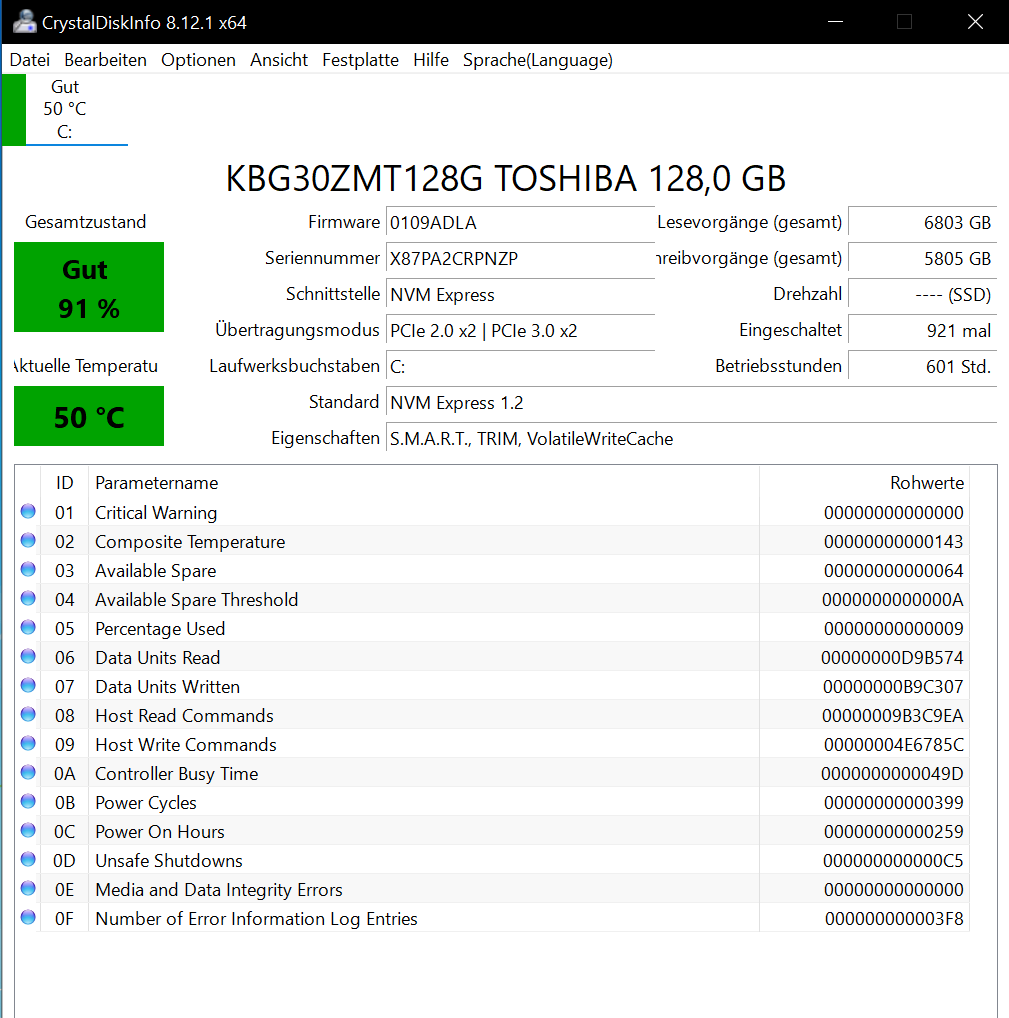This screenshot has width=1009, height=1018.
Task: Select the C: drive tab showing Gut 50 °C
Action: click(65, 109)
